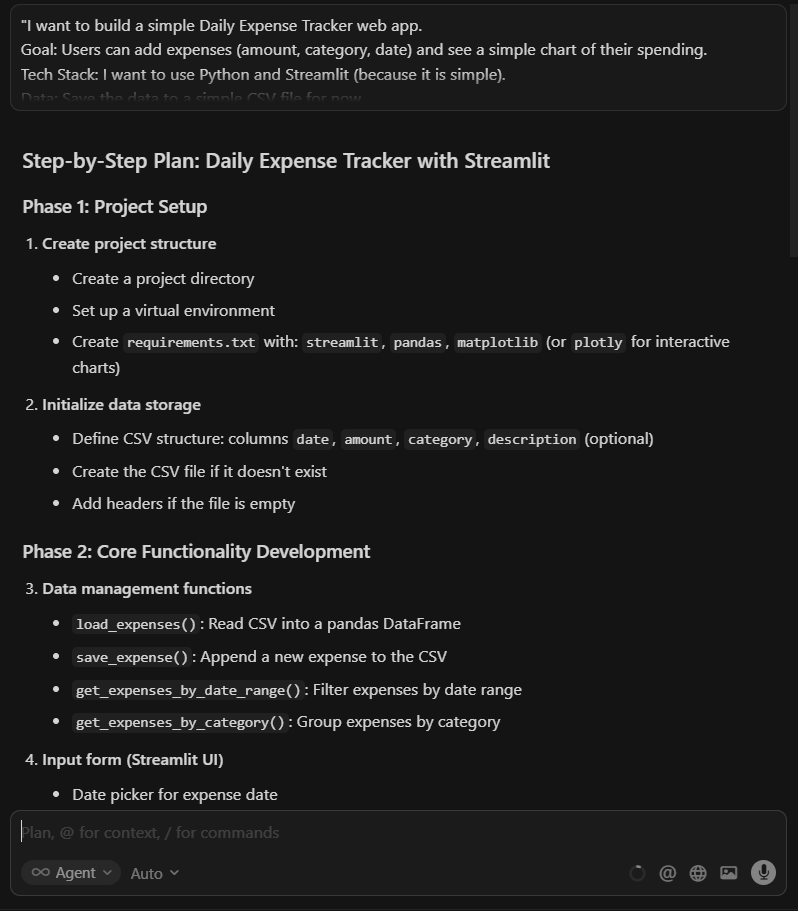Screen dimensions: 798x911
Task: Open the @ context picker icon
Action: 668,872
